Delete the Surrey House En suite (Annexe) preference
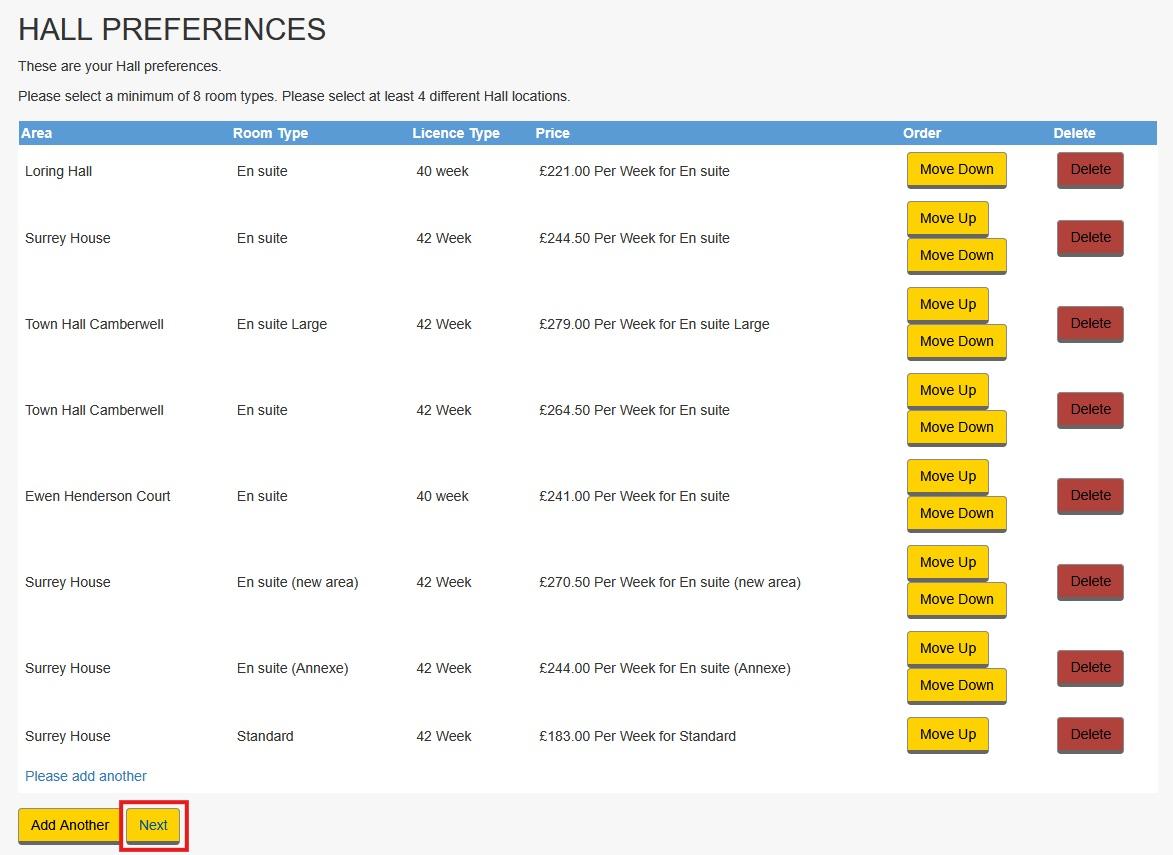Screen dimensions: 1173x855 [x=1090, y=667]
